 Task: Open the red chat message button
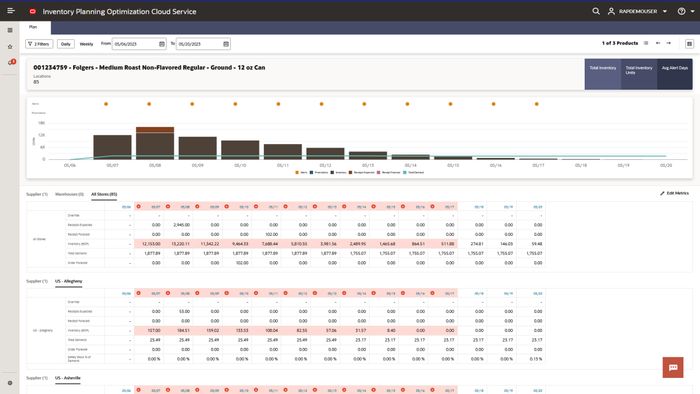tap(673, 367)
